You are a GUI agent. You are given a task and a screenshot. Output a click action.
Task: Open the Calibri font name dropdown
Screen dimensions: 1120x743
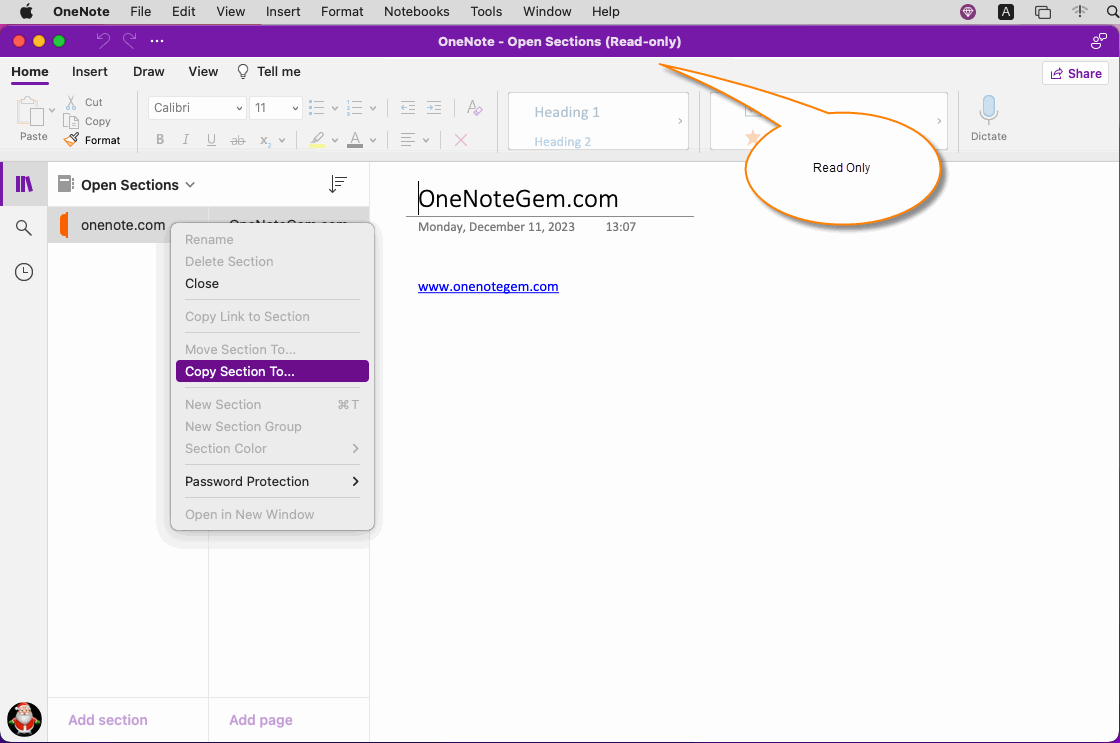(198, 108)
